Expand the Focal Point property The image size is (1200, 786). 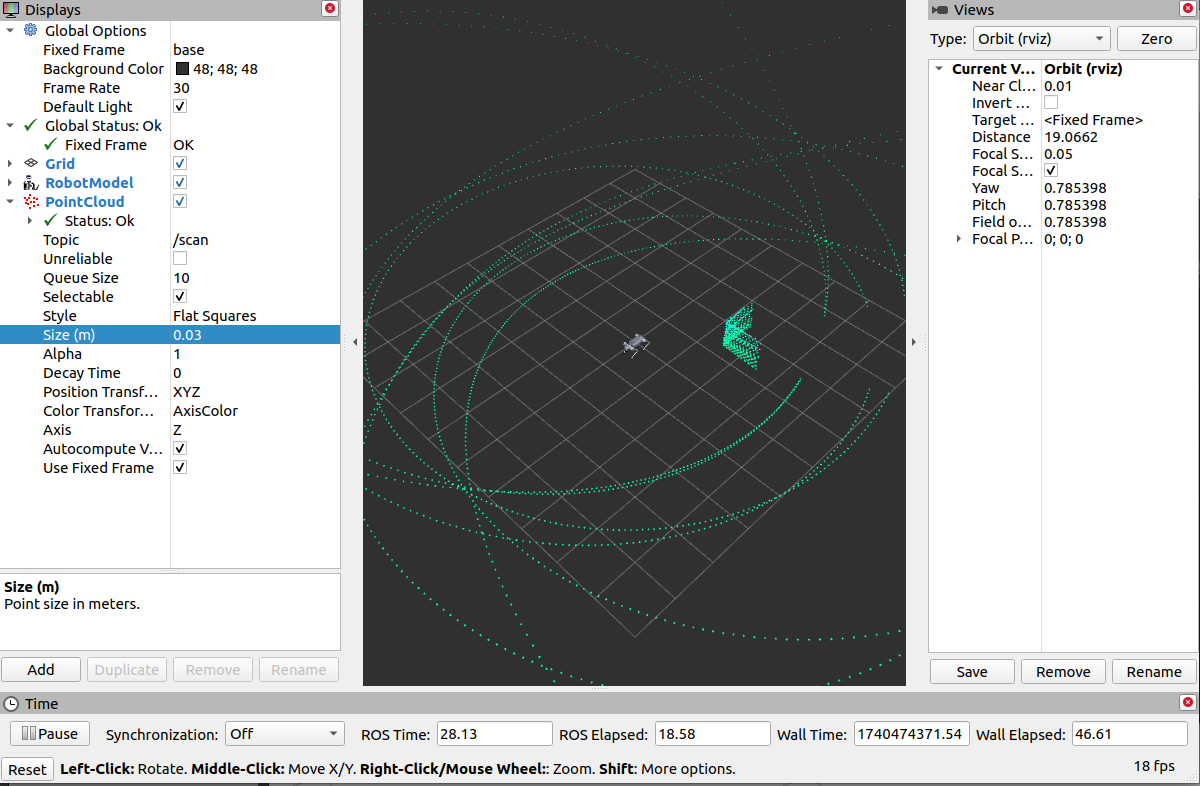click(x=959, y=239)
